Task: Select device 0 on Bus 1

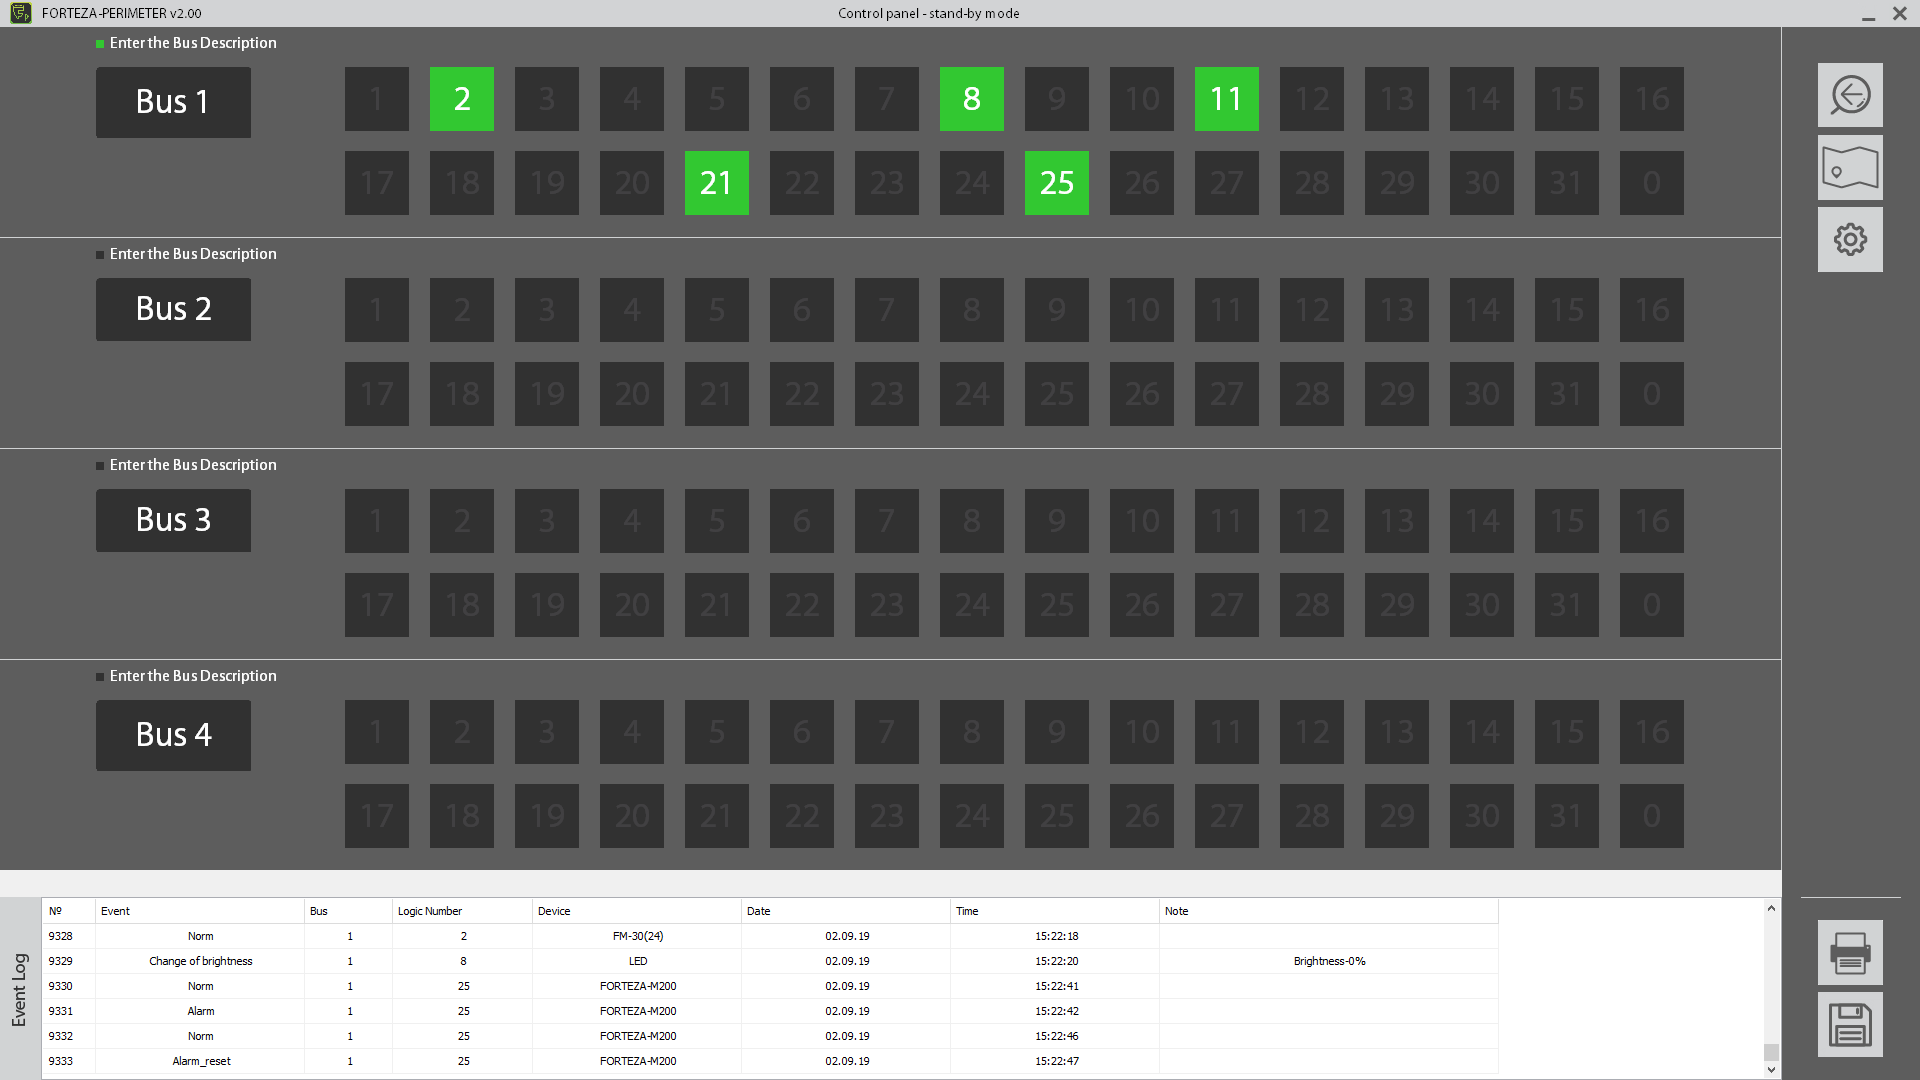Action: [1652, 183]
